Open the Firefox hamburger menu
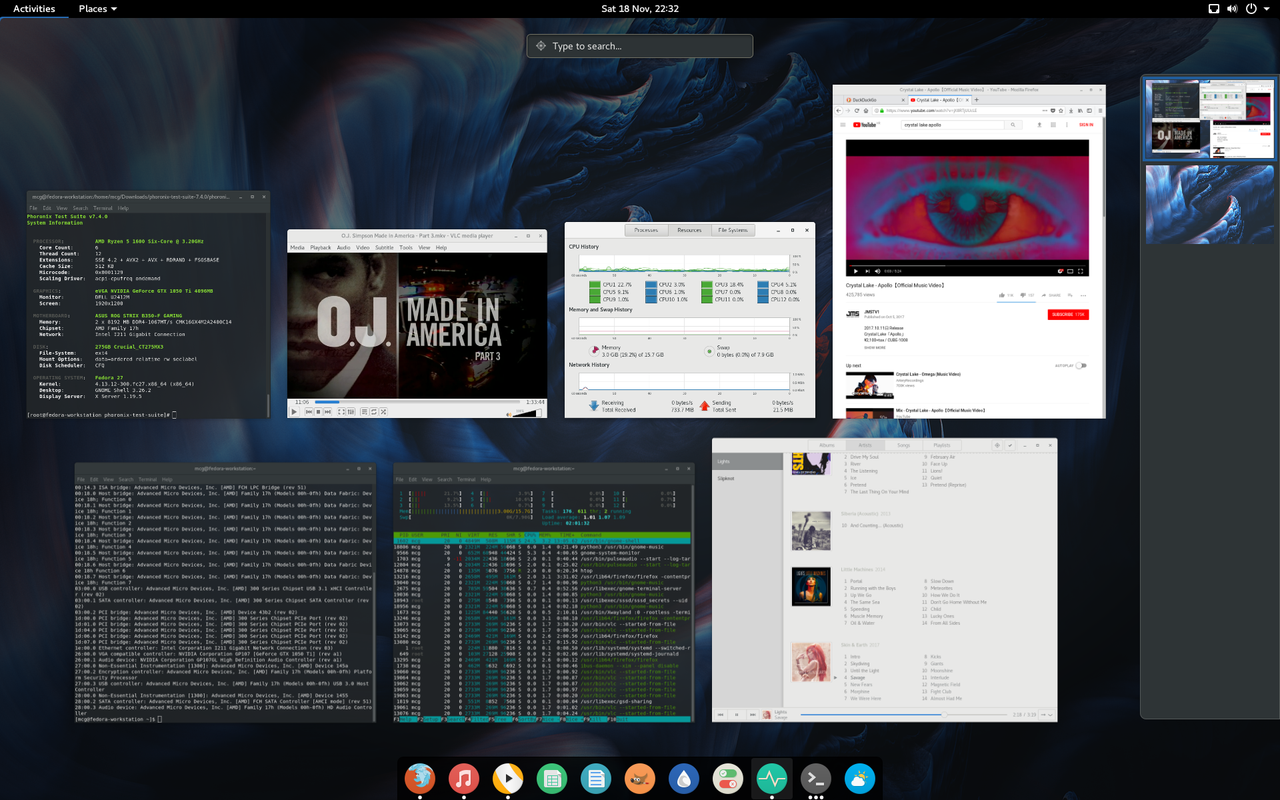The image size is (1280, 800). (1099, 110)
